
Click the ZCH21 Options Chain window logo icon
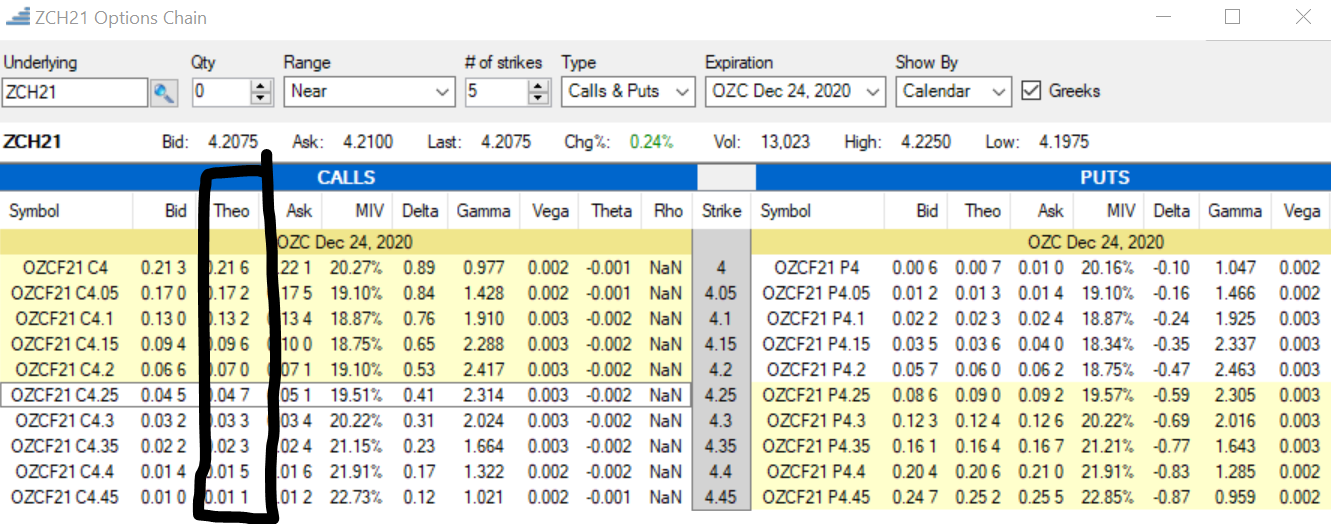(16, 17)
